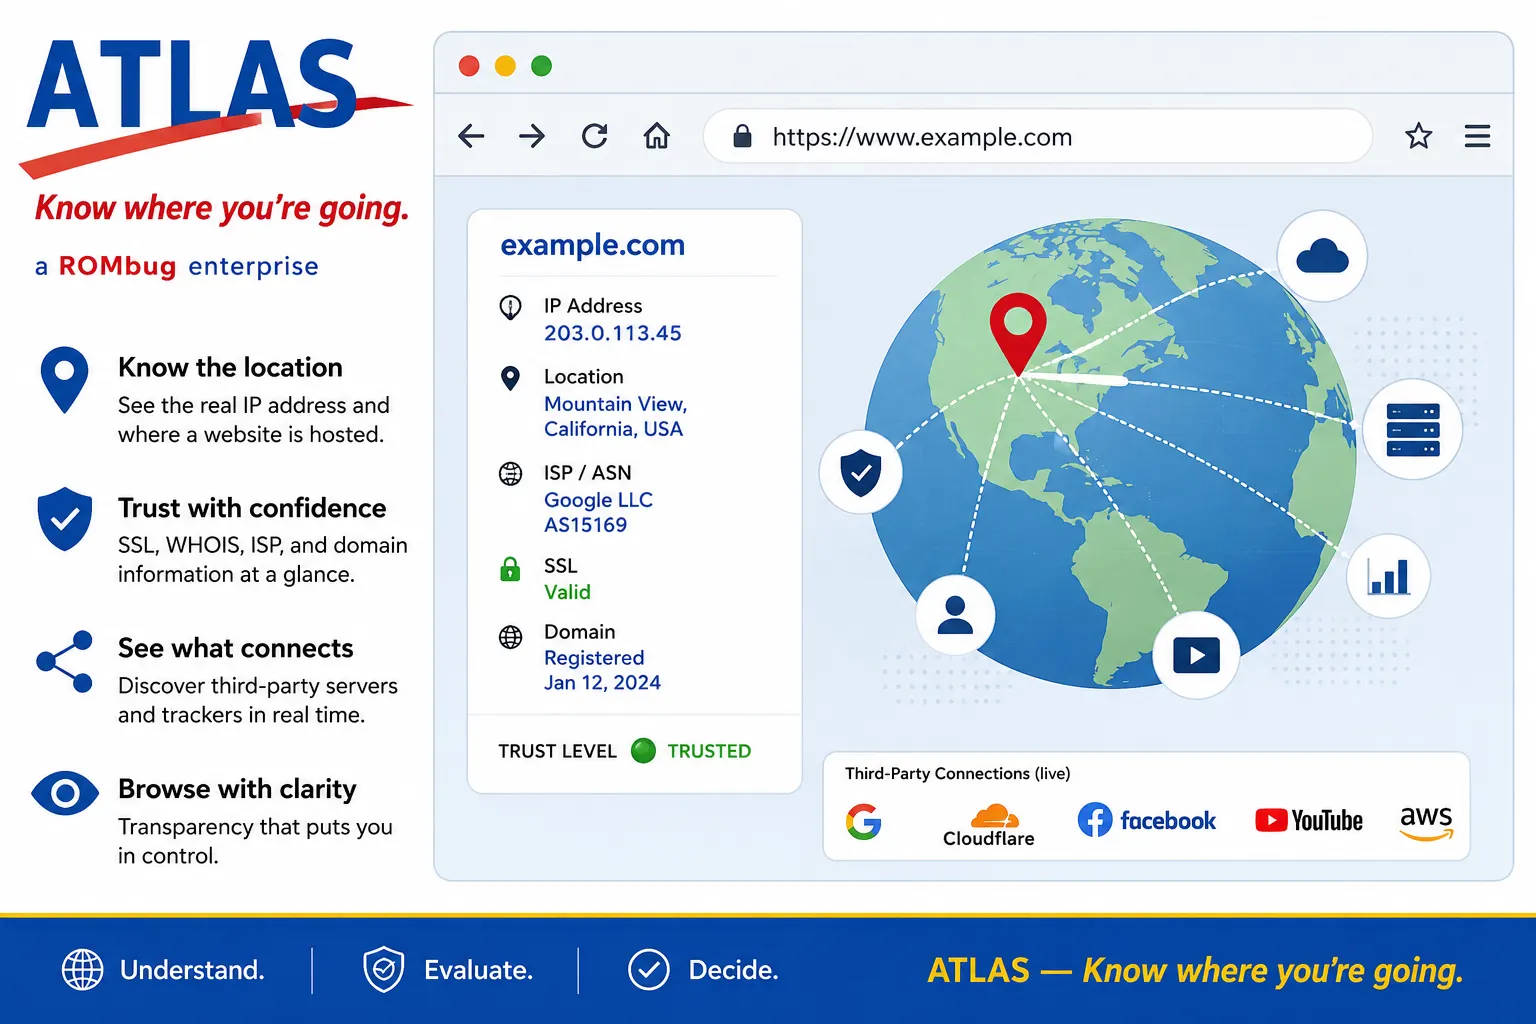Click the green SSL lock icon

[510, 569]
